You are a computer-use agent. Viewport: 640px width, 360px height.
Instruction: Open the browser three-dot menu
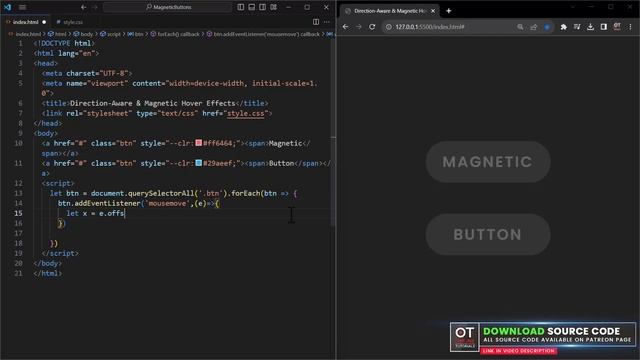[630, 27]
